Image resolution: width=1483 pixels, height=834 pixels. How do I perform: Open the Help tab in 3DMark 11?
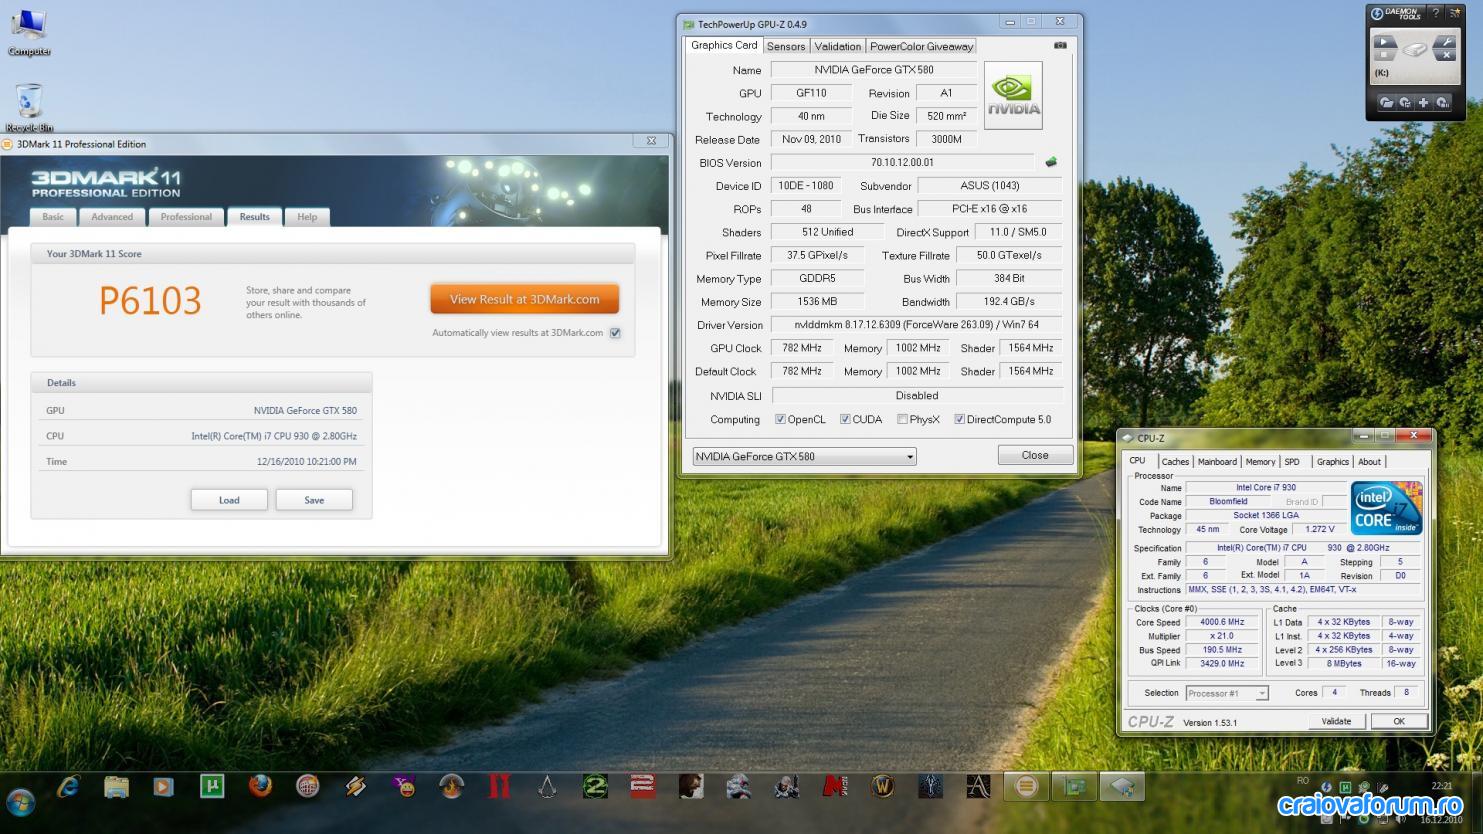pos(307,217)
